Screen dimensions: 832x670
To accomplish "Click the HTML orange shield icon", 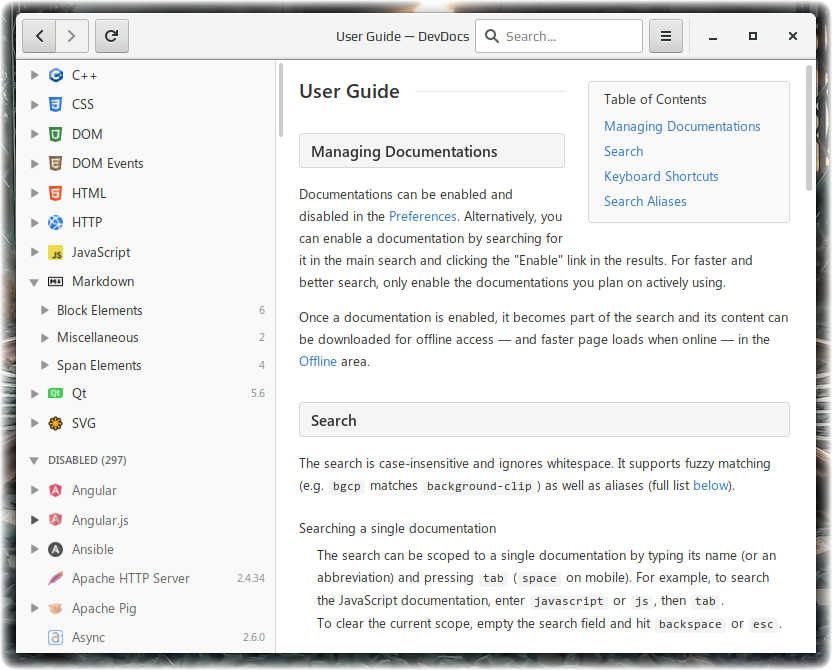I will click(56, 193).
